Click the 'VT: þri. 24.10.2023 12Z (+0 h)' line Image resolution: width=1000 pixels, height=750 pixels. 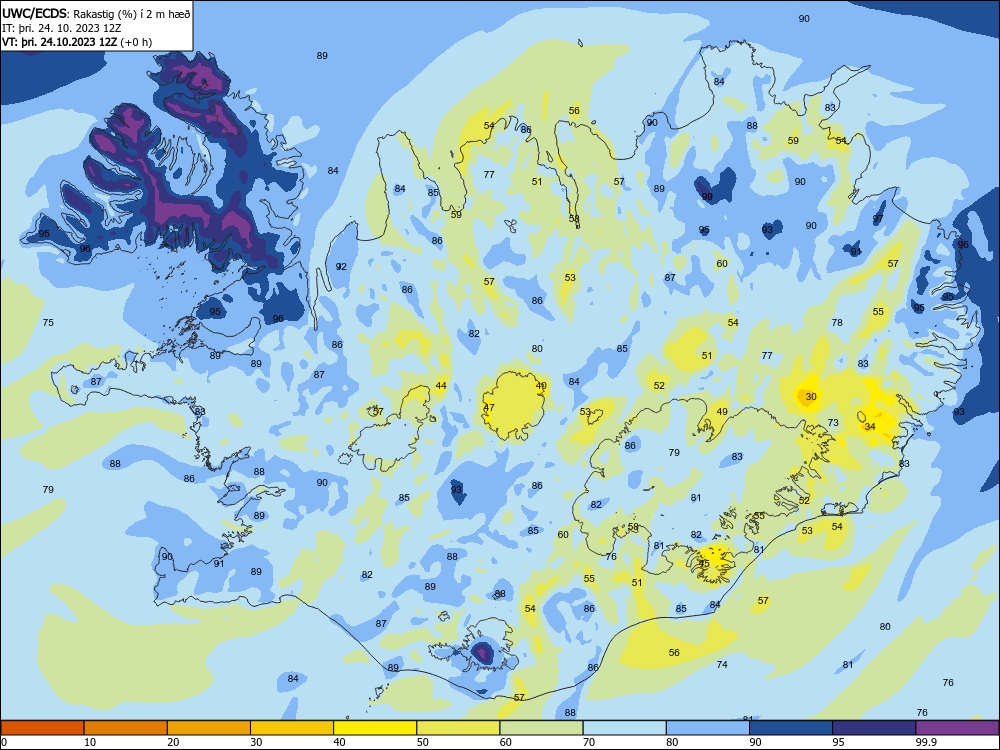click(77, 42)
